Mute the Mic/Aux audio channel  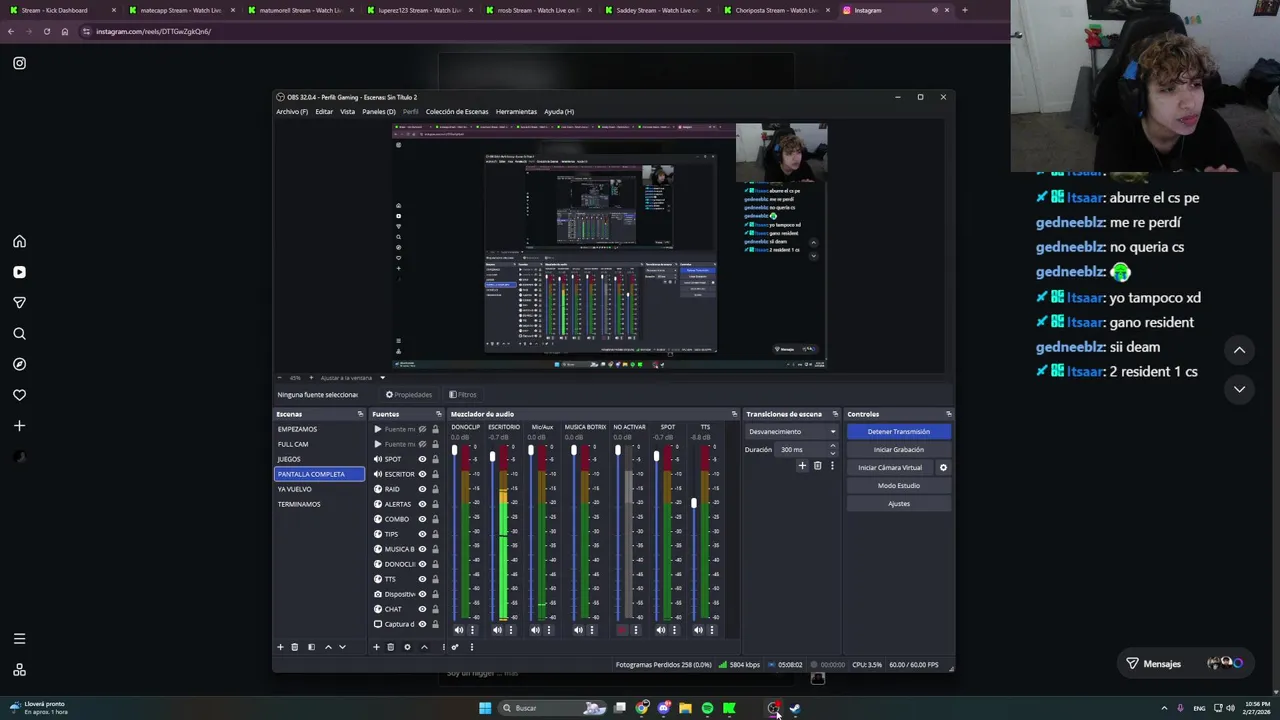tap(535, 630)
